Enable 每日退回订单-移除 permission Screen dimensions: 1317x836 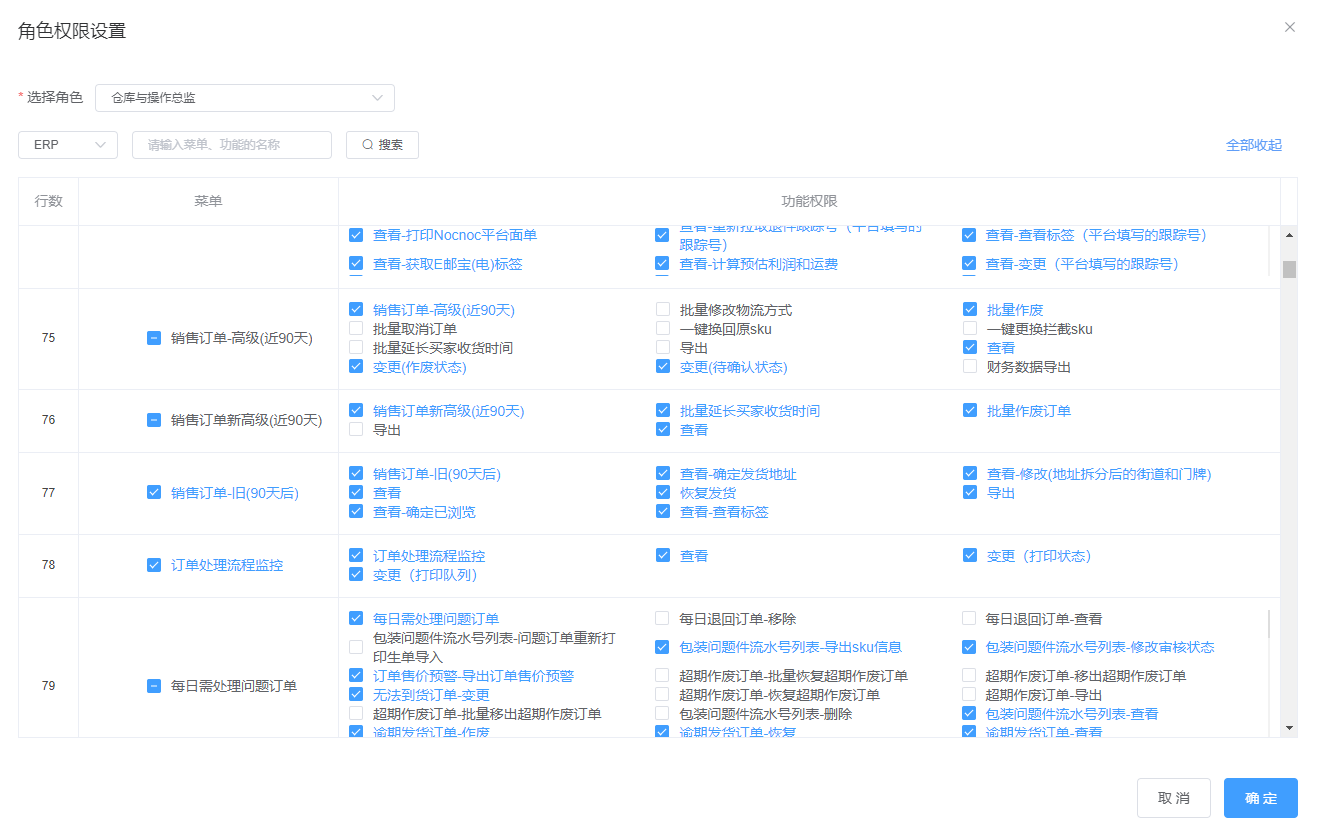pyautogui.click(x=663, y=619)
